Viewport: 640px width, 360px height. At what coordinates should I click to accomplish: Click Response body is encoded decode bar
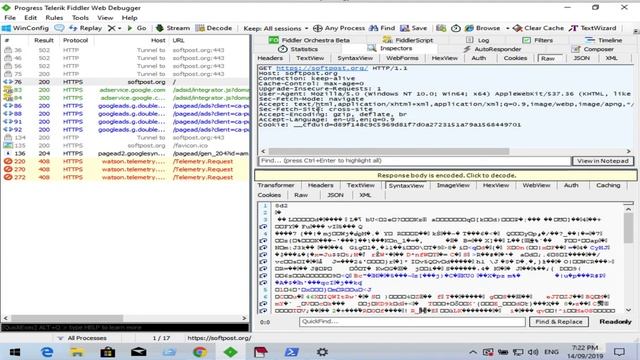tap(446, 176)
